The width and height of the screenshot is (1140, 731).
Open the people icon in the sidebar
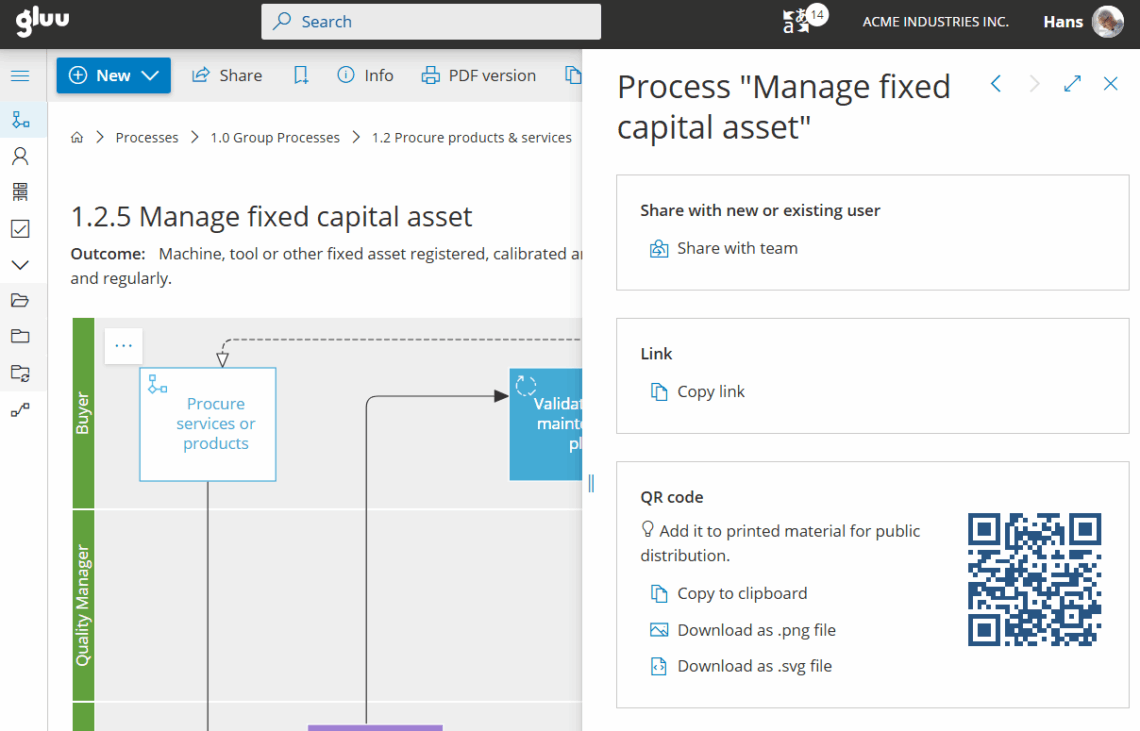coord(20,156)
